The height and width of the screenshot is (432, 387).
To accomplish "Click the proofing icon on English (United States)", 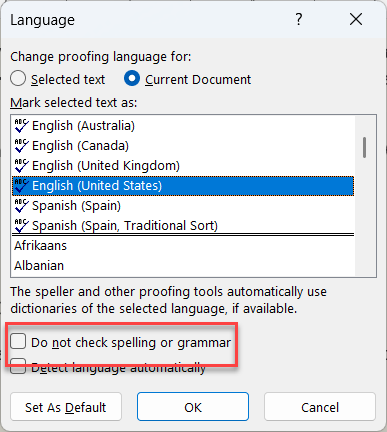I will pos(21,186).
